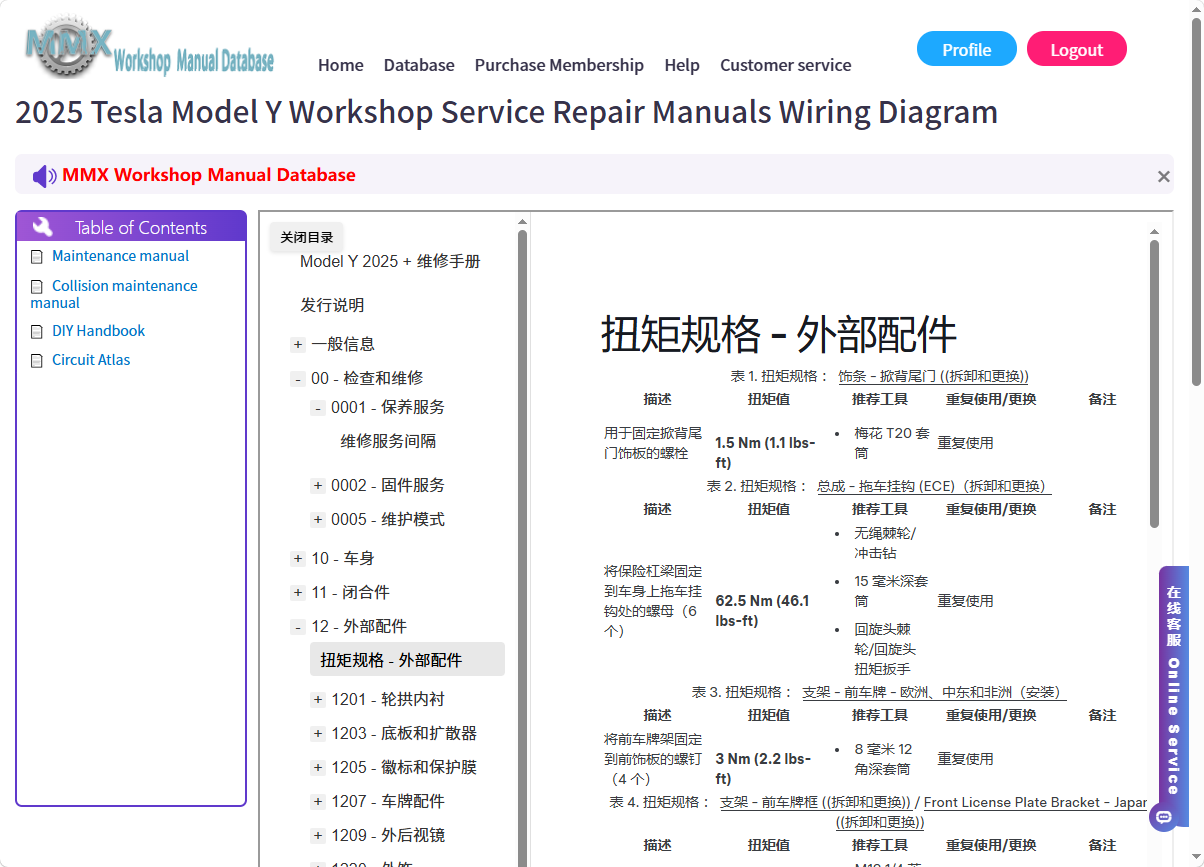Viewport: 1204px width, 867px height.
Task: Click the 62.5 Nm (46.1 lbs-ft) torque value
Action: coord(763,611)
